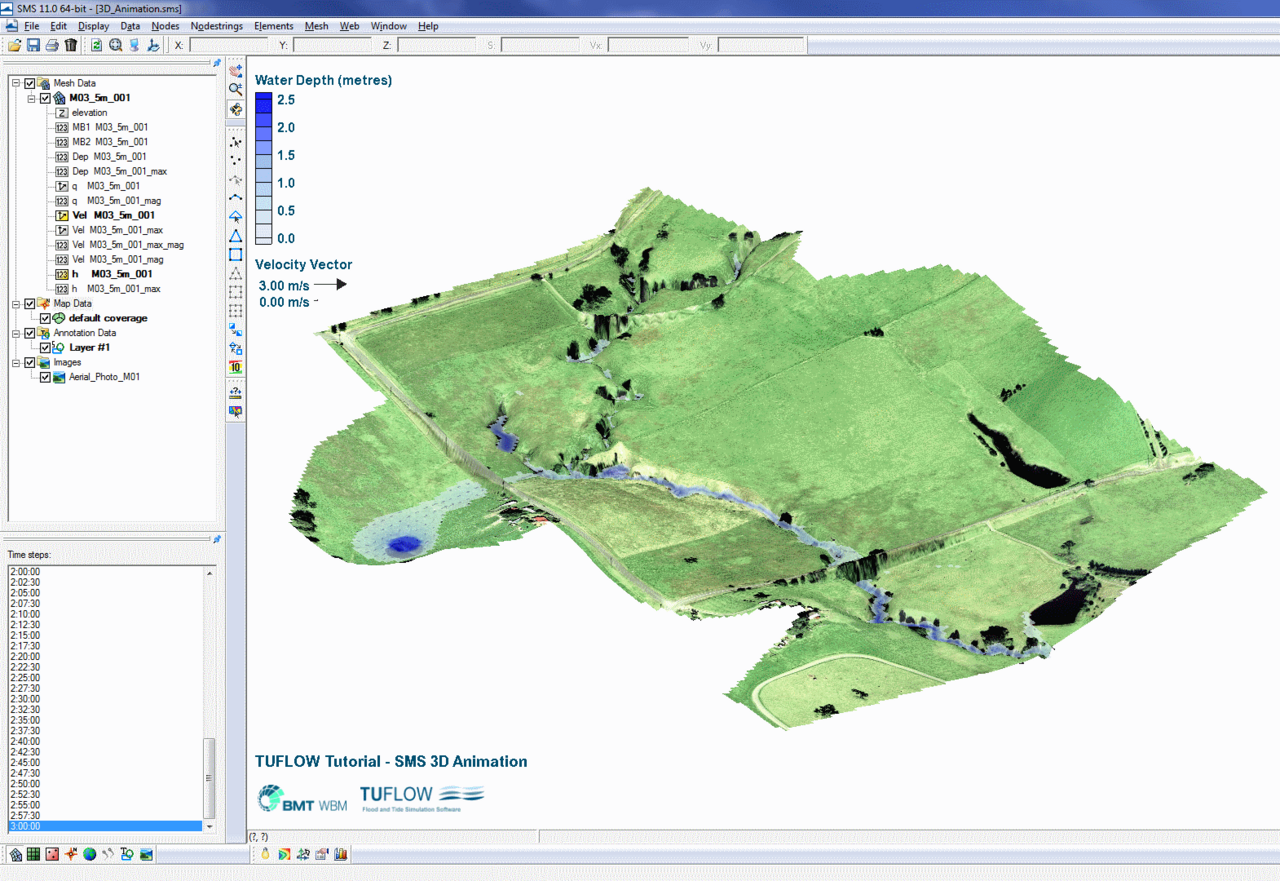The image size is (1280, 881).
Task: Switch to the GIS globe module
Action: coord(90,854)
